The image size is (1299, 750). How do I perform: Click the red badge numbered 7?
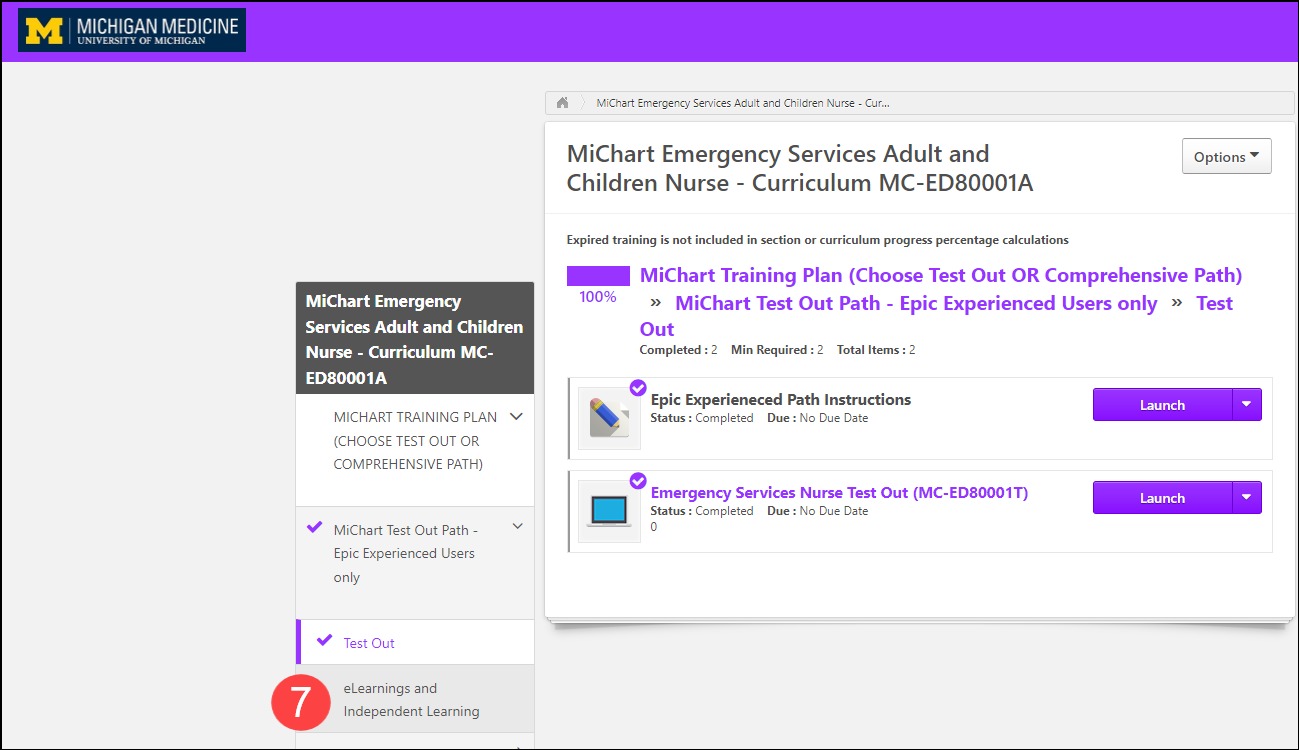(x=301, y=702)
